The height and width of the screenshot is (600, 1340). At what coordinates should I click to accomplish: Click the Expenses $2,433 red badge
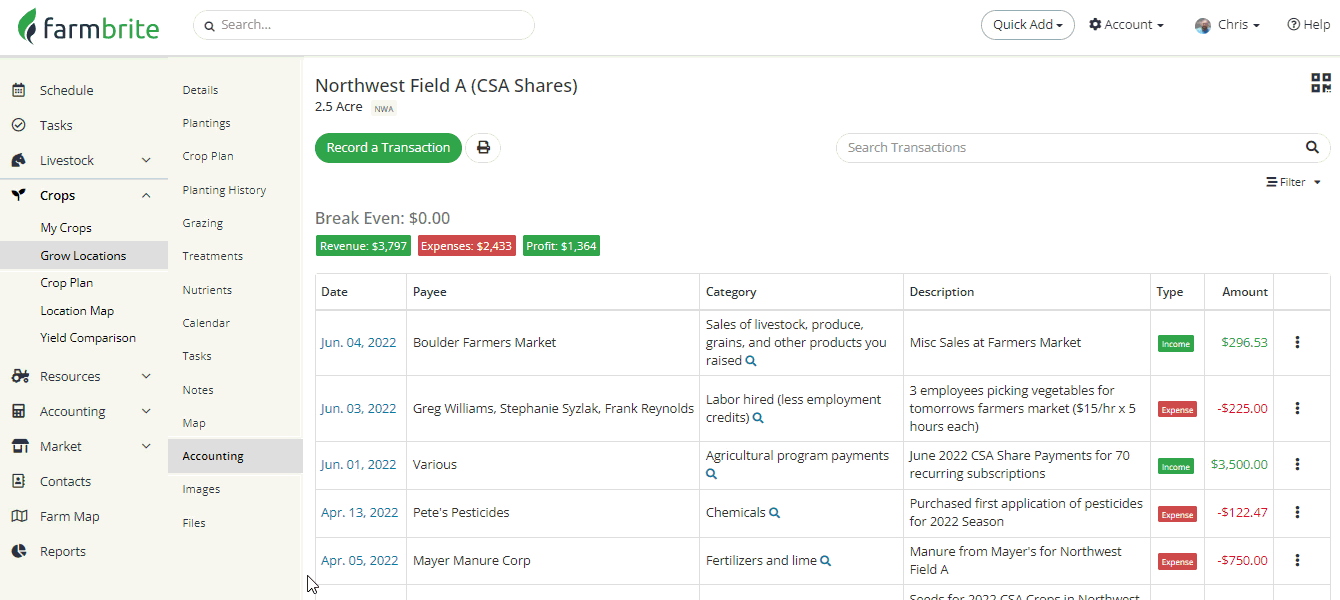(467, 246)
